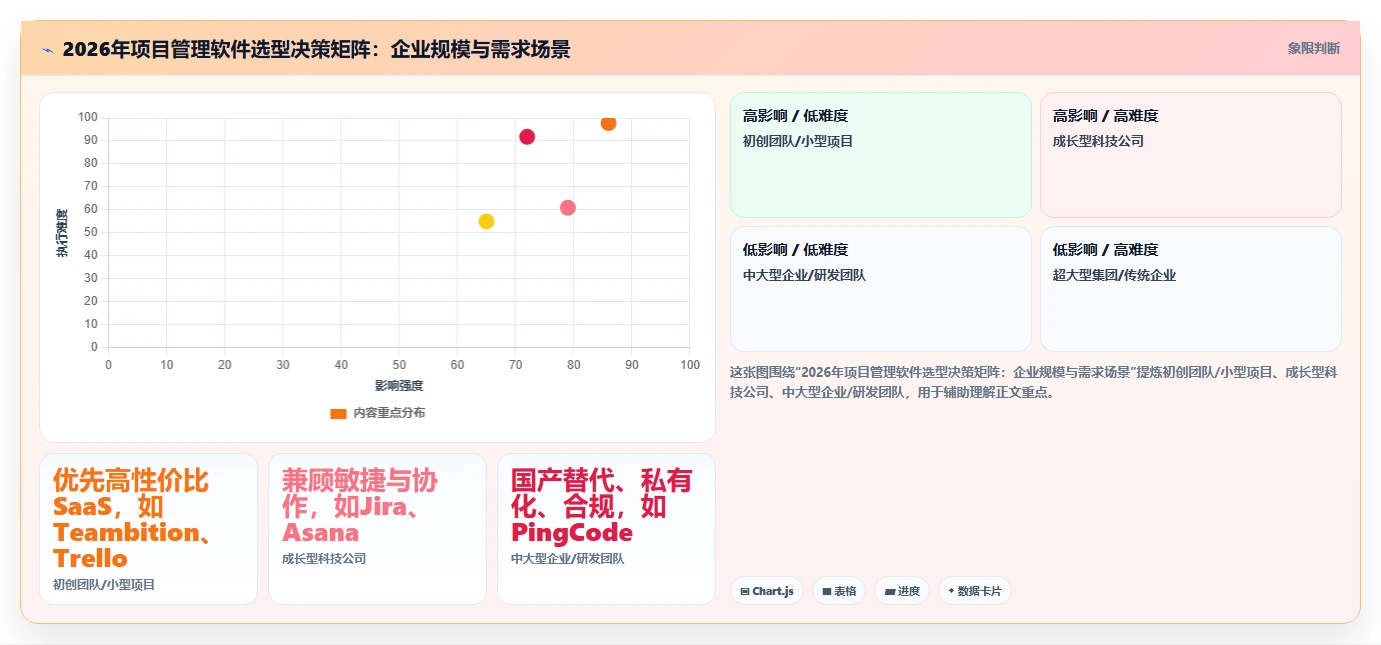Click 初创团队/小型项目 under Trello card
Screen dimensions: 1381x645
[104, 584]
